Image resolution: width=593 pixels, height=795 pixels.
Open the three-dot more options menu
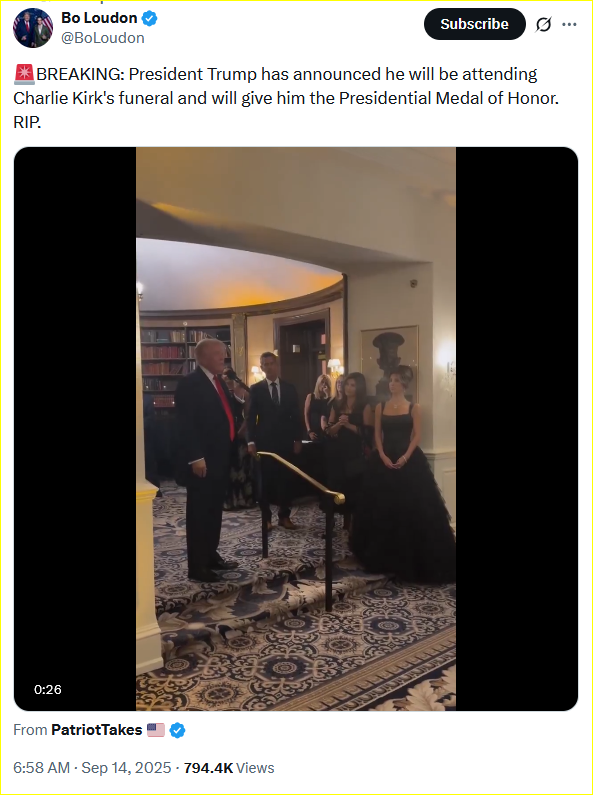[569, 24]
